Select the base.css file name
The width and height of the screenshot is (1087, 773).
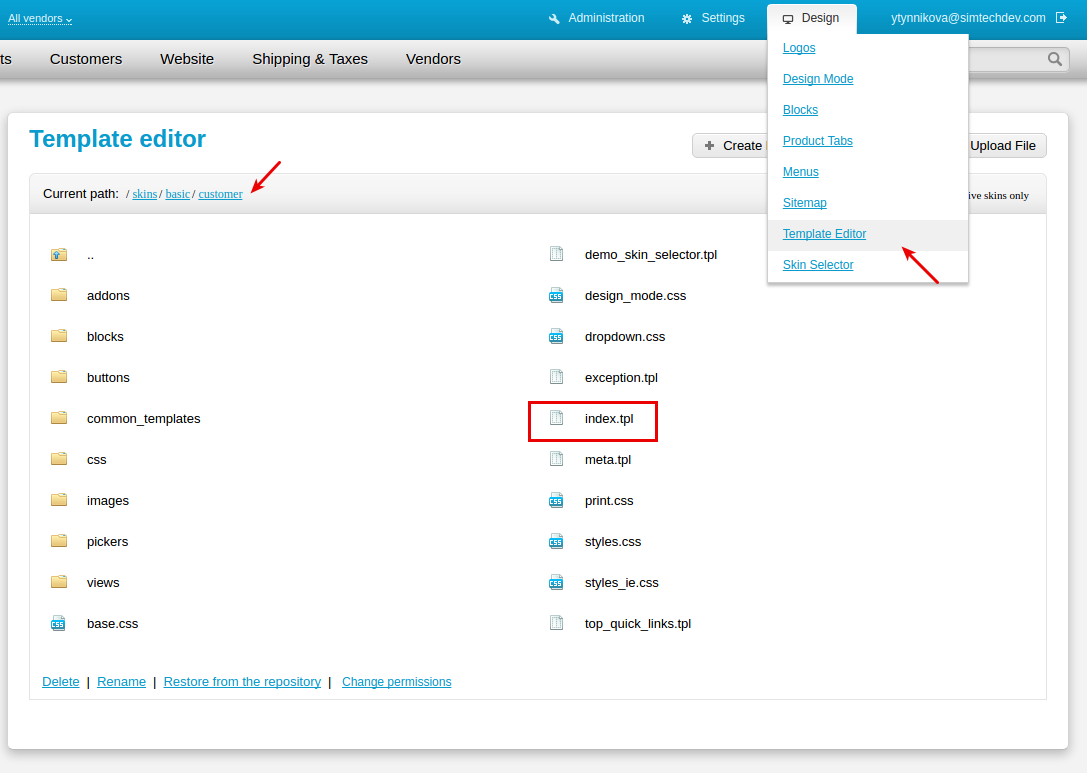point(112,624)
